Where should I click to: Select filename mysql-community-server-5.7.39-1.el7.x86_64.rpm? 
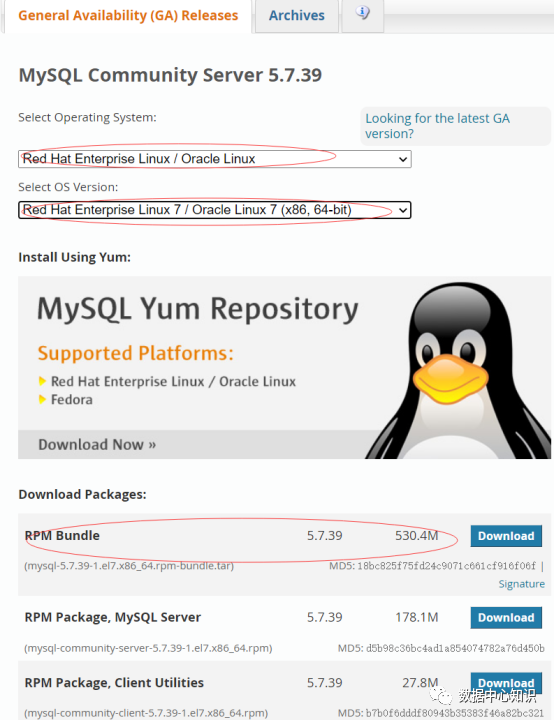[x=148, y=648]
